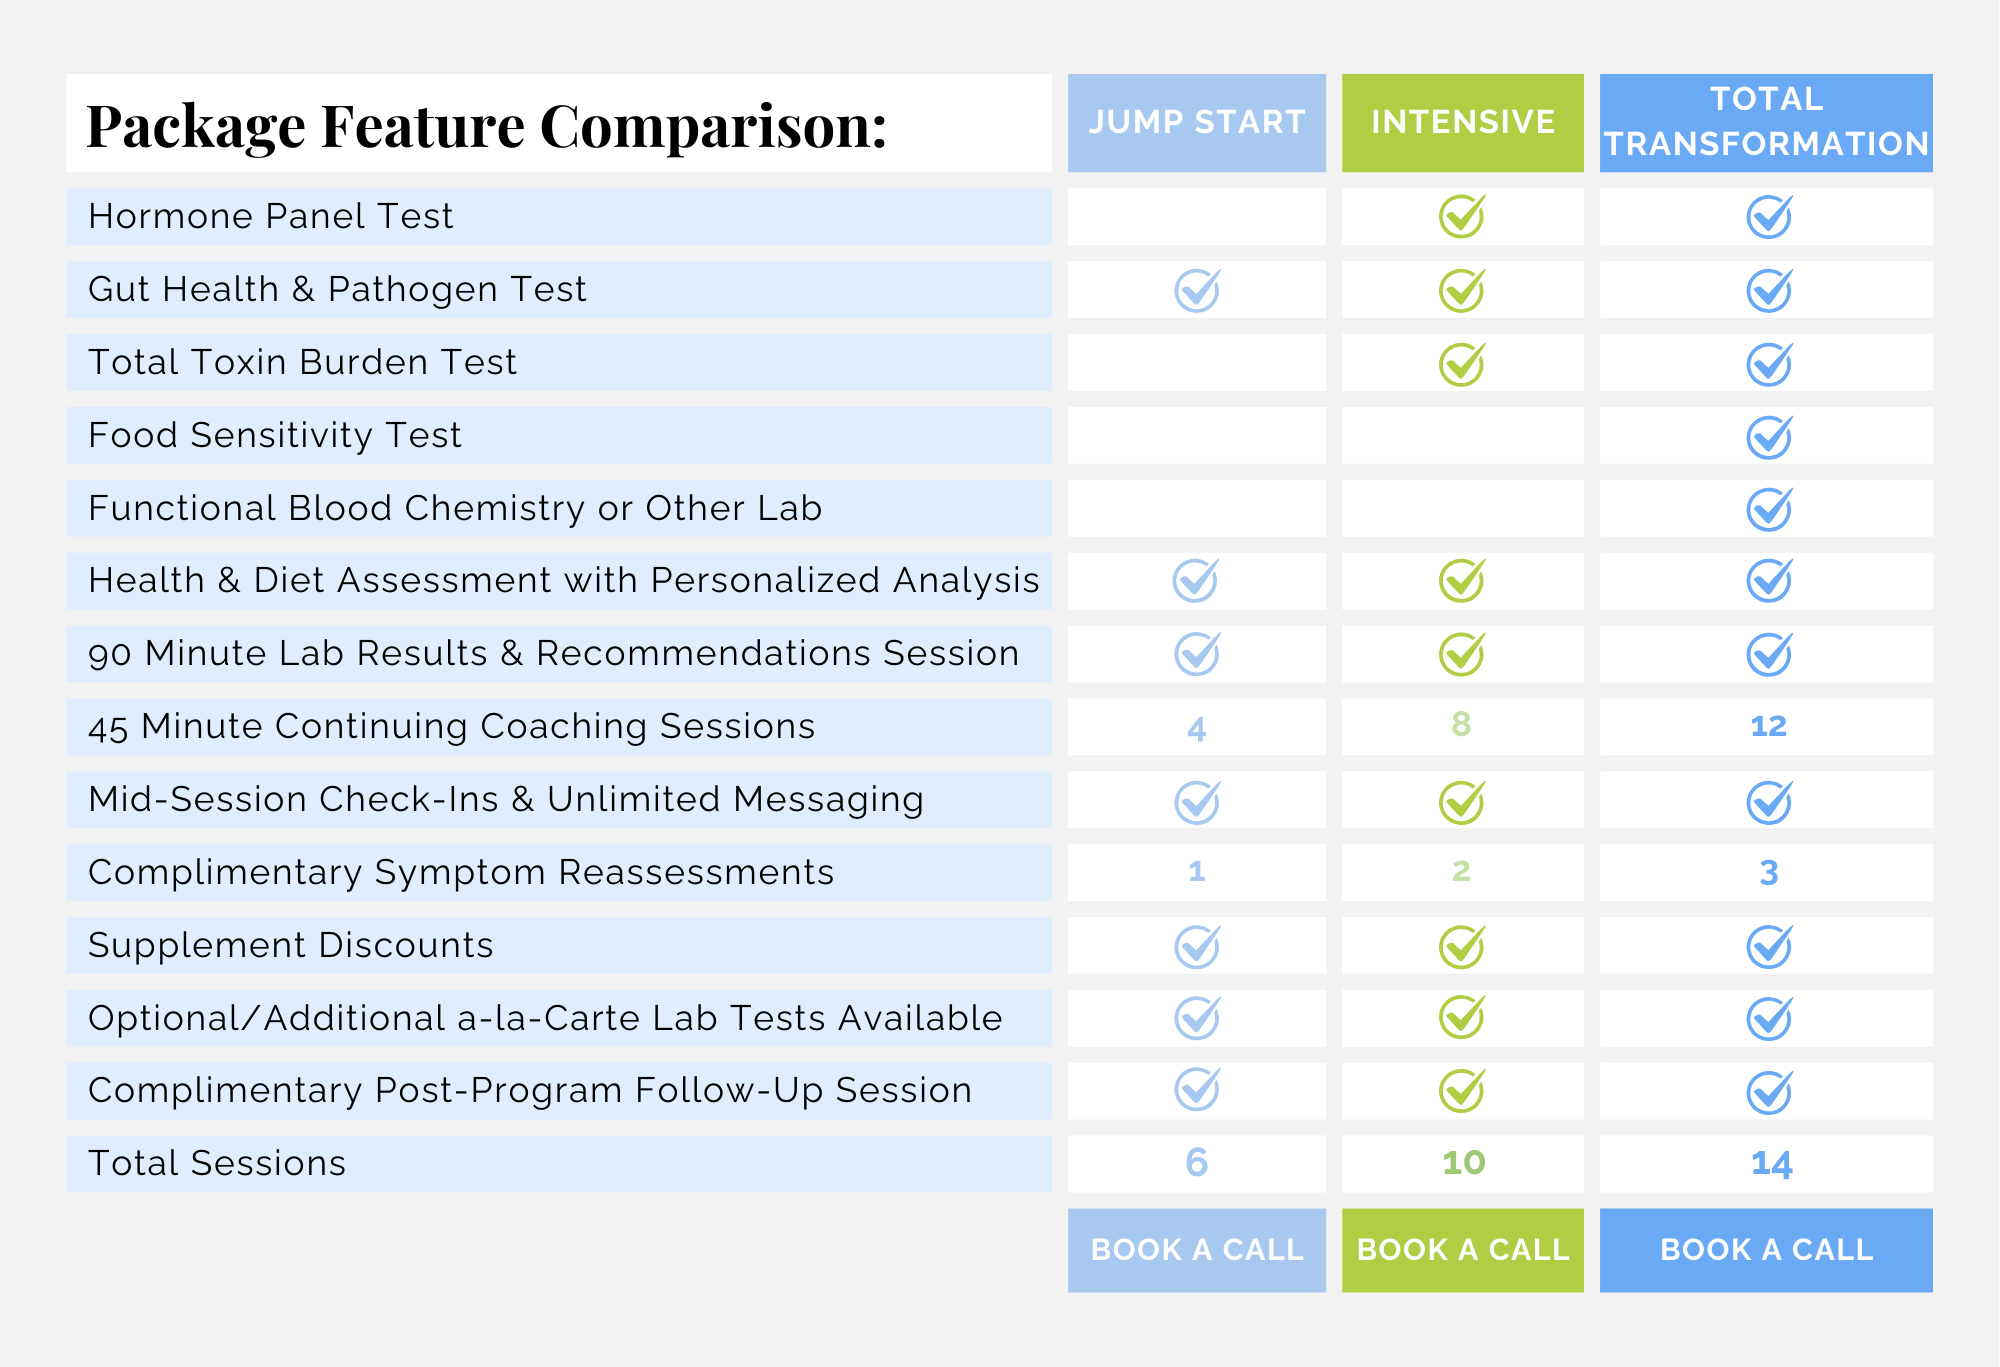Viewport: 2000px width, 1367px height.
Task: Click Intensive's Hormone Panel Test checkmark
Action: tap(1461, 217)
